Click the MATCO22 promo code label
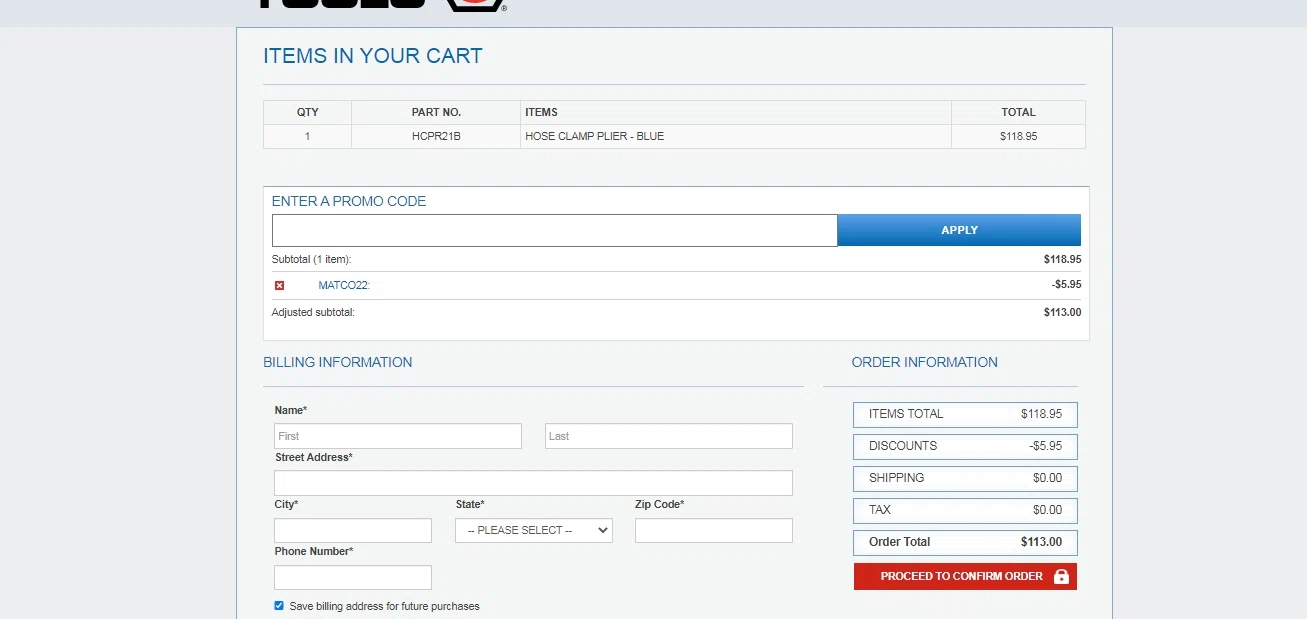Viewport: 1307px width, 619px height. click(x=344, y=285)
